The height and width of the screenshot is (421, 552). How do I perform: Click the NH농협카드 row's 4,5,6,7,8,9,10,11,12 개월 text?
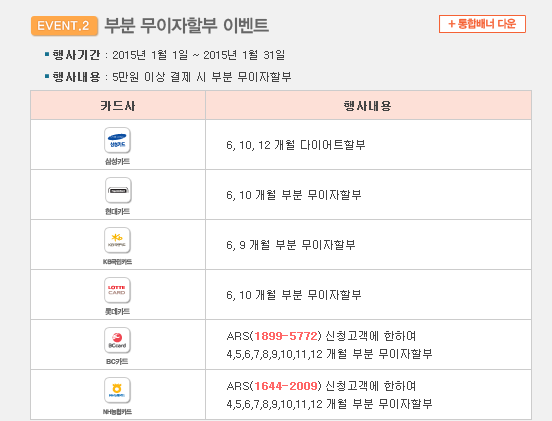pyautogui.click(x=329, y=404)
